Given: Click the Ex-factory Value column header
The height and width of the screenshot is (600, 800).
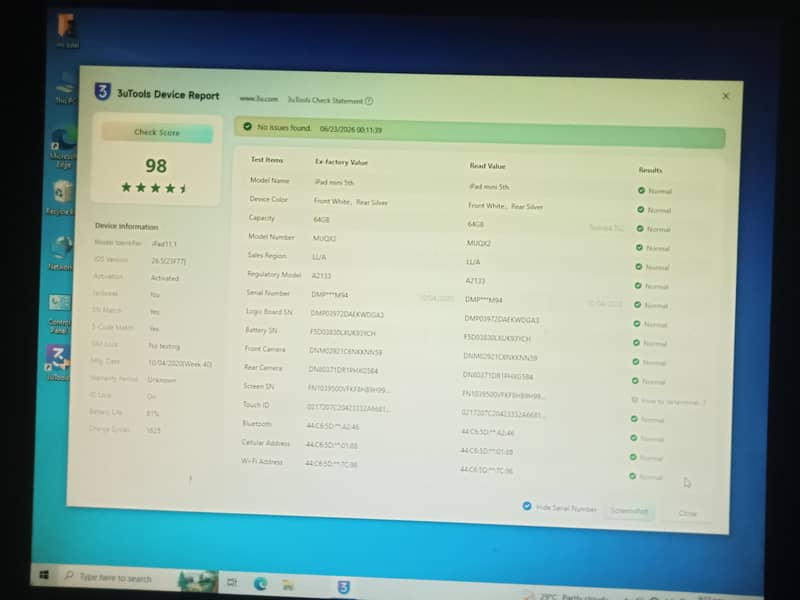Looking at the screenshot, I should (x=341, y=162).
